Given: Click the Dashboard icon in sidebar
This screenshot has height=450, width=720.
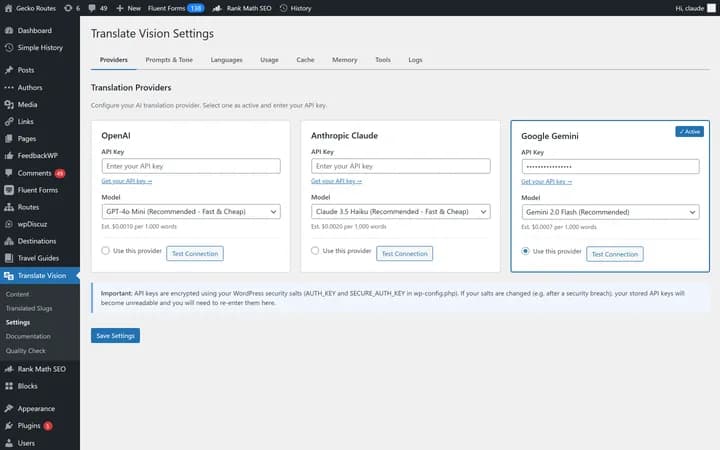Looking at the screenshot, I should pos(9,31).
